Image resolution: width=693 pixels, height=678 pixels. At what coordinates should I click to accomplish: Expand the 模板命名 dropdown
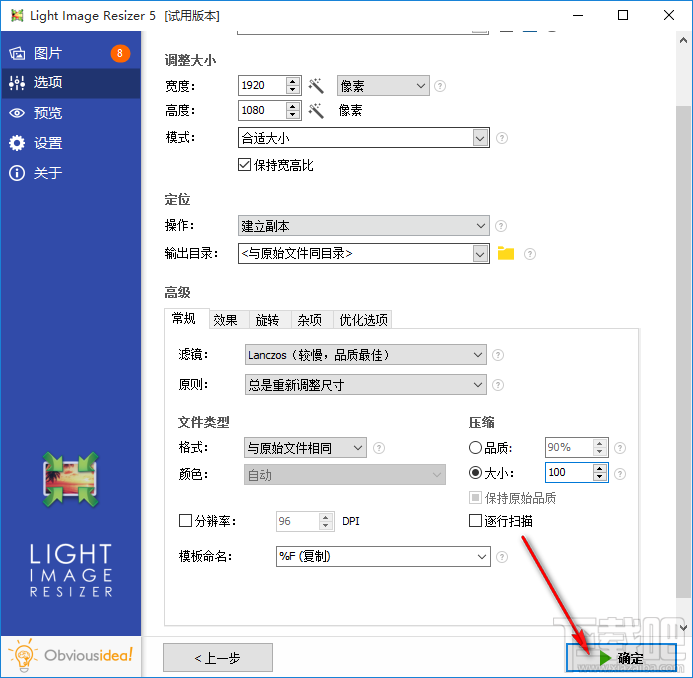(x=482, y=557)
